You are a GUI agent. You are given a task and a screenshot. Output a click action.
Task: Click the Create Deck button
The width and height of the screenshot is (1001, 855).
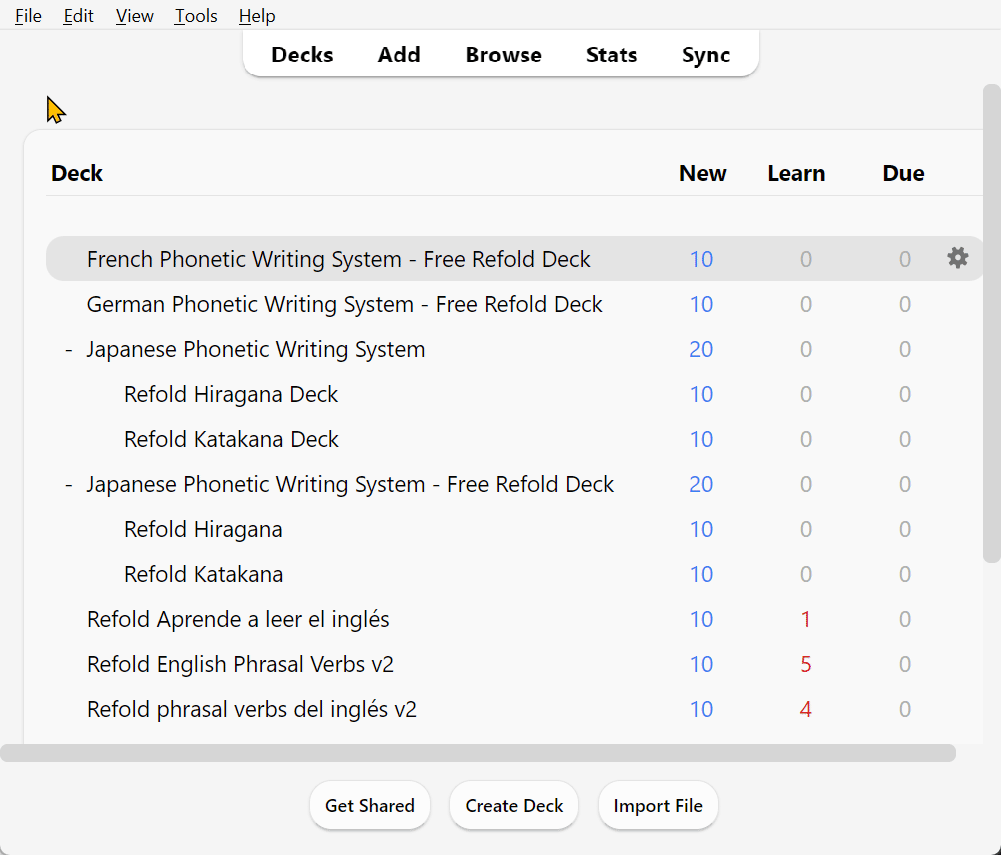514,806
